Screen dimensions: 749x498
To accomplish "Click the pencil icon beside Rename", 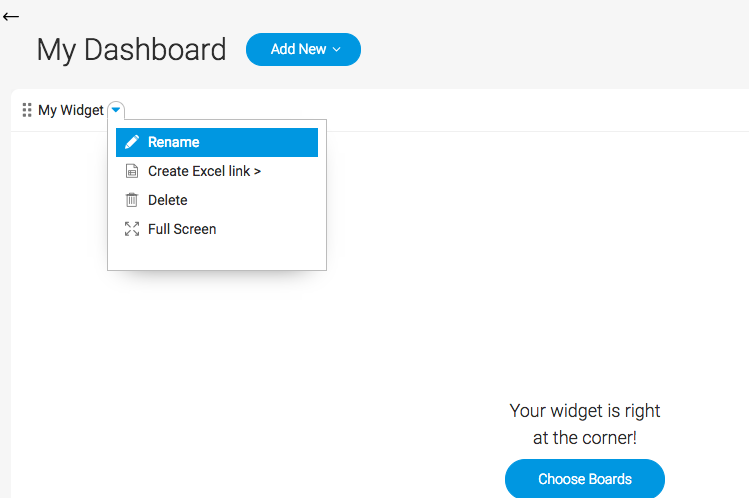I will (x=132, y=142).
